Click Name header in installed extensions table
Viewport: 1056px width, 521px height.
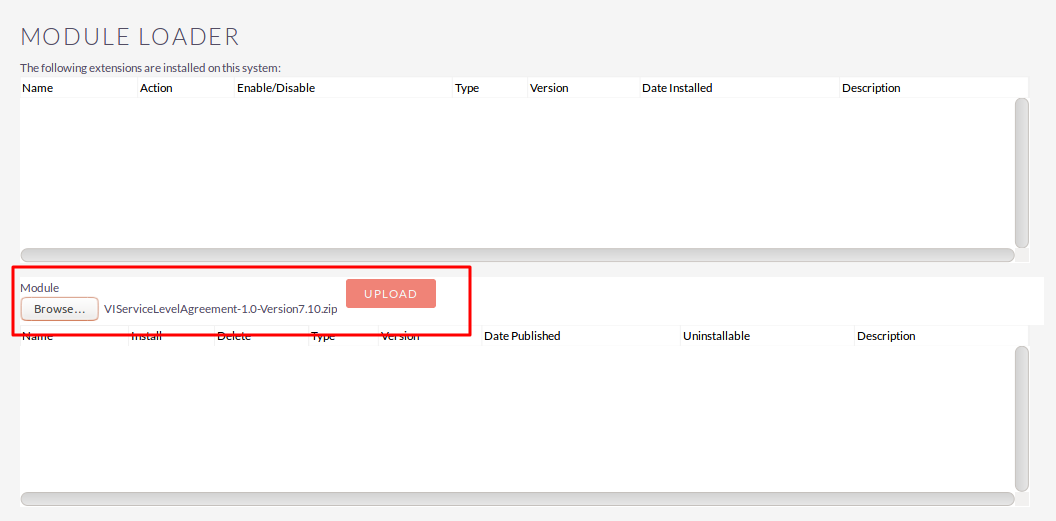(x=38, y=88)
